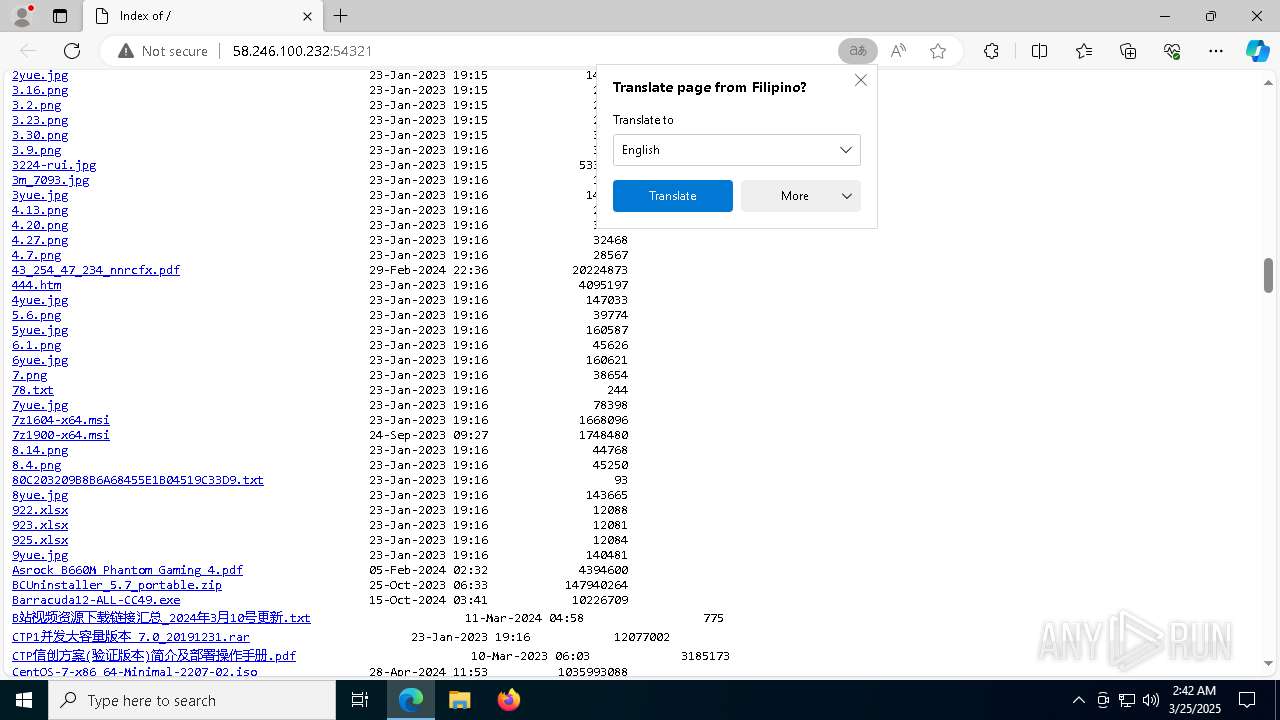
Task: Open the 925.xlsx link
Action: point(40,540)
